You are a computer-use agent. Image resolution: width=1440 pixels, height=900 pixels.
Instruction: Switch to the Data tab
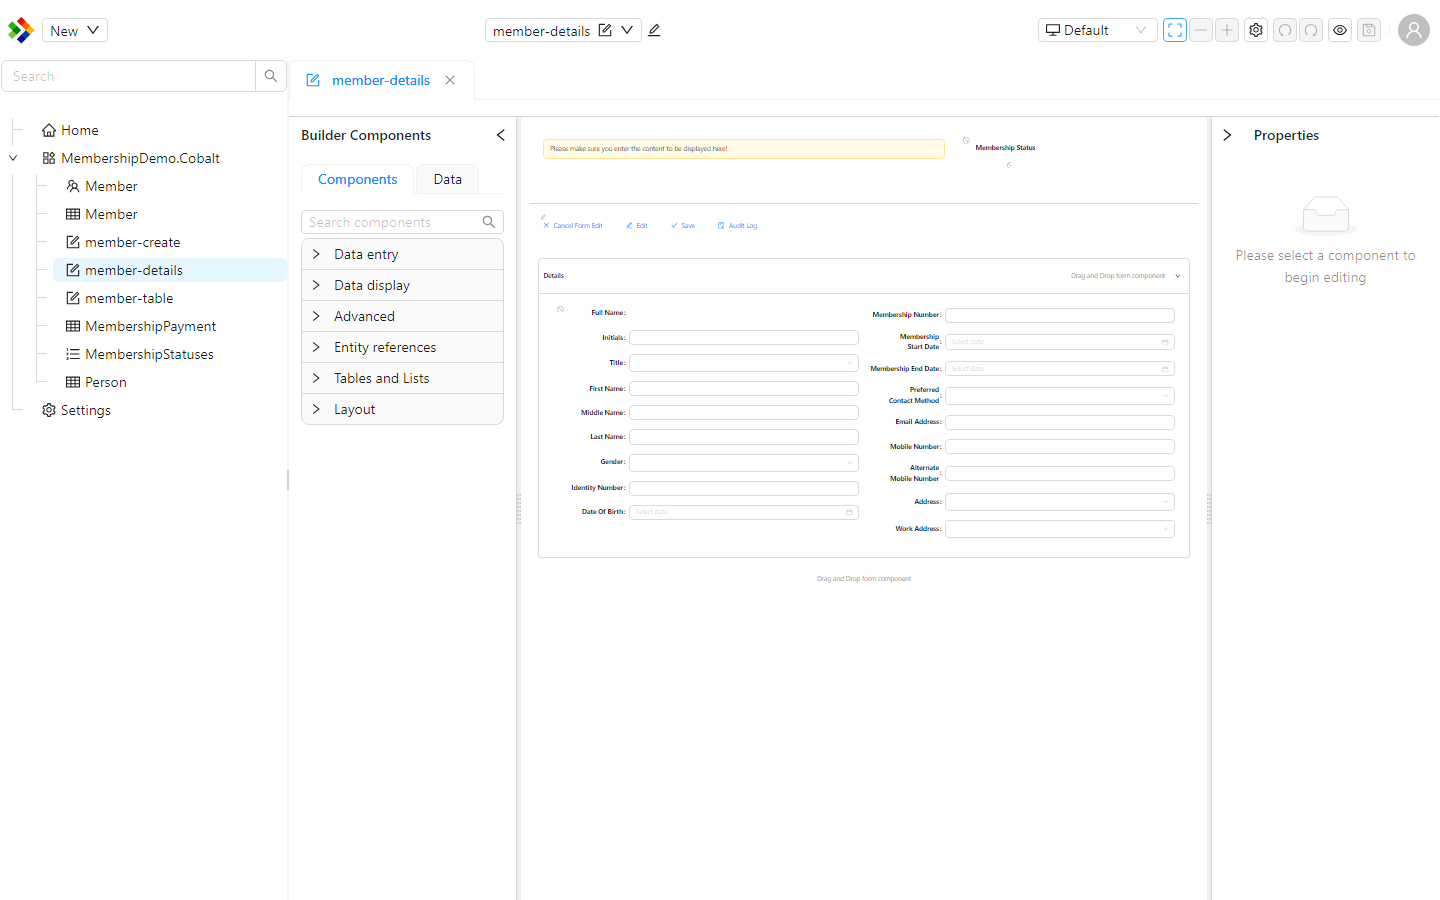coord(447,179)
